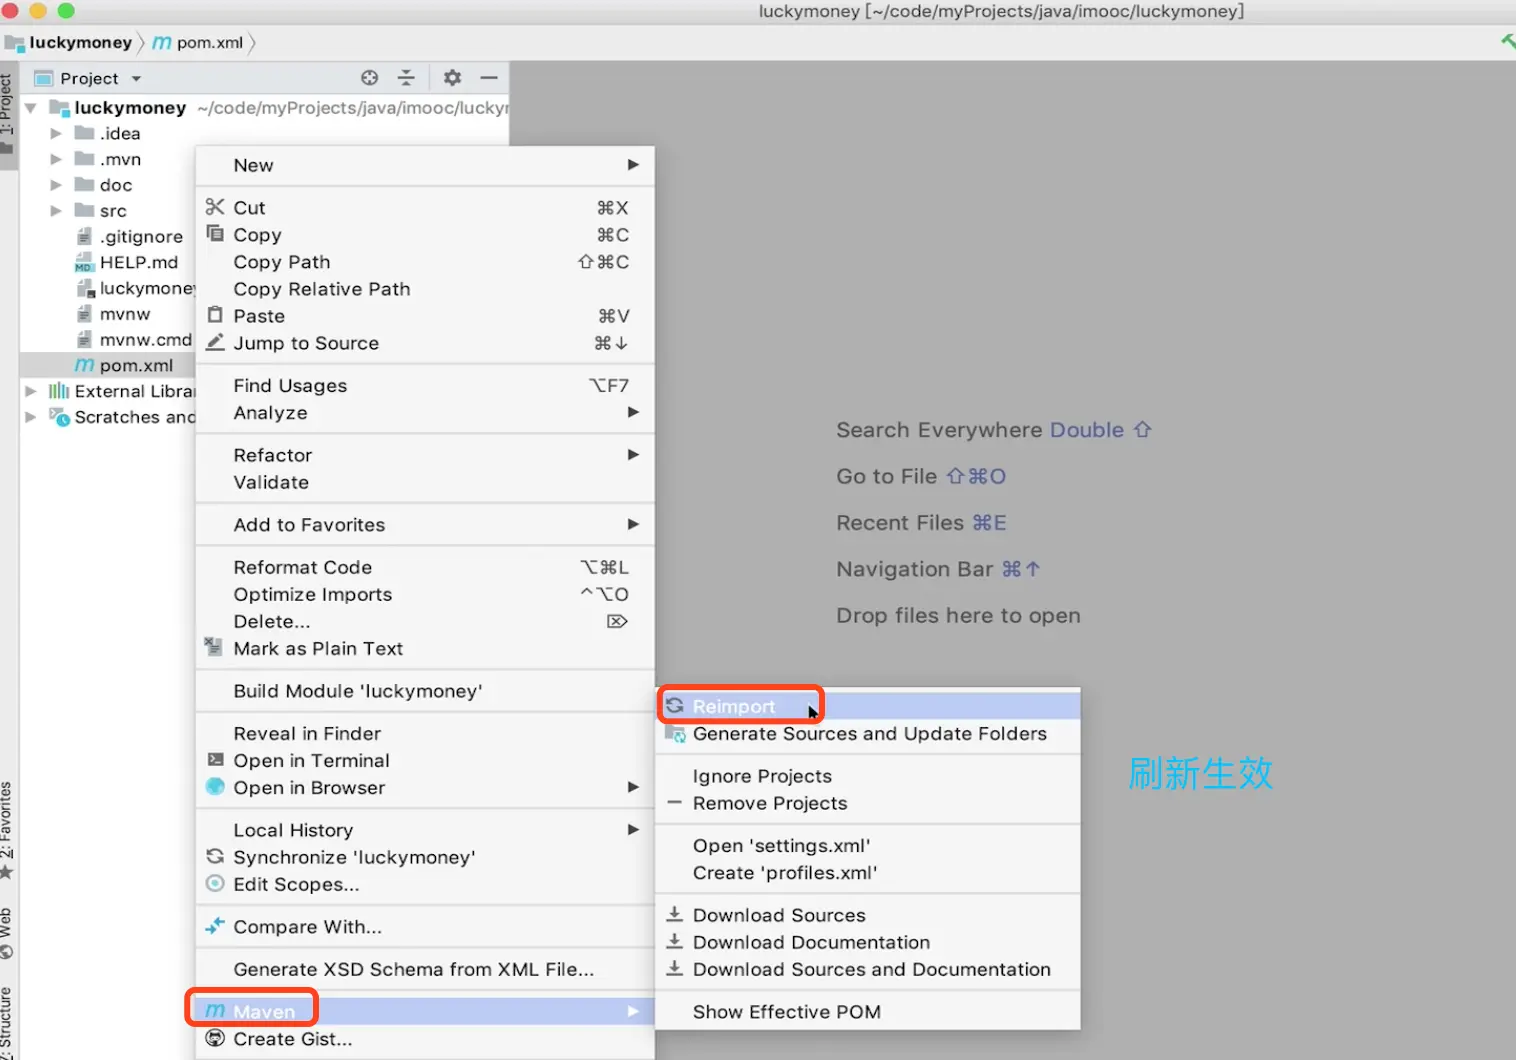Click the locate/scroll-from-source target icon
This screenshot has width=1516, height=1060.
(x=370, y=78)
